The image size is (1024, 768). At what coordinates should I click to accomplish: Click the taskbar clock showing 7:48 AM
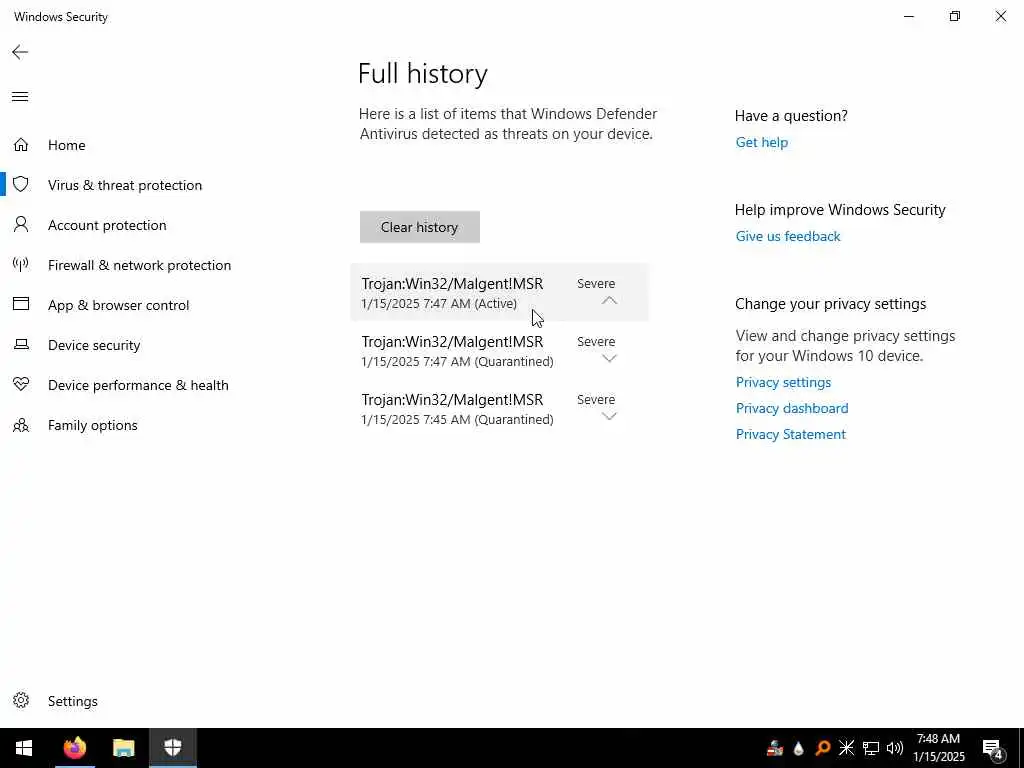coord(938,748)
